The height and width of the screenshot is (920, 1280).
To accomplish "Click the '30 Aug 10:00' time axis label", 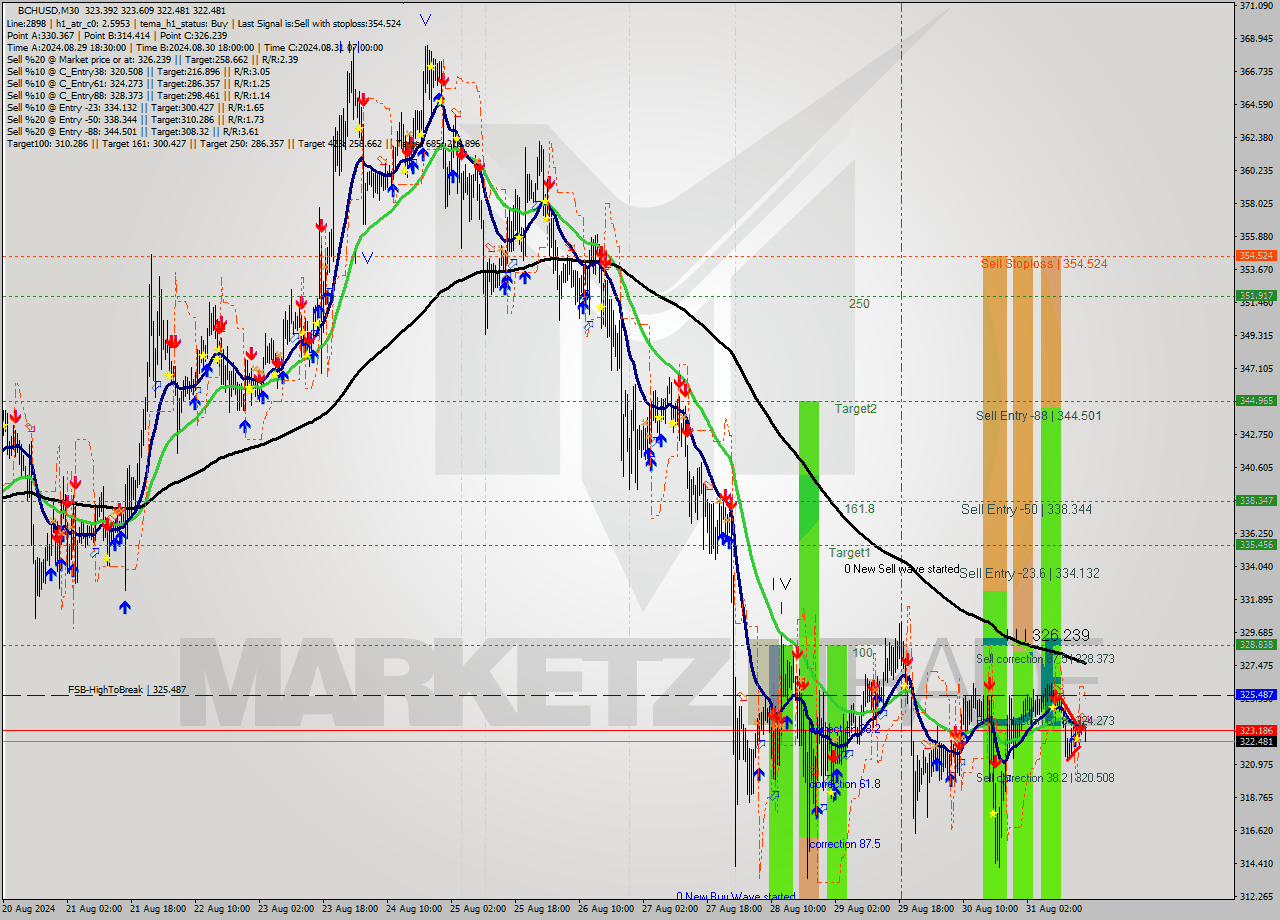I will pos(991,910).
